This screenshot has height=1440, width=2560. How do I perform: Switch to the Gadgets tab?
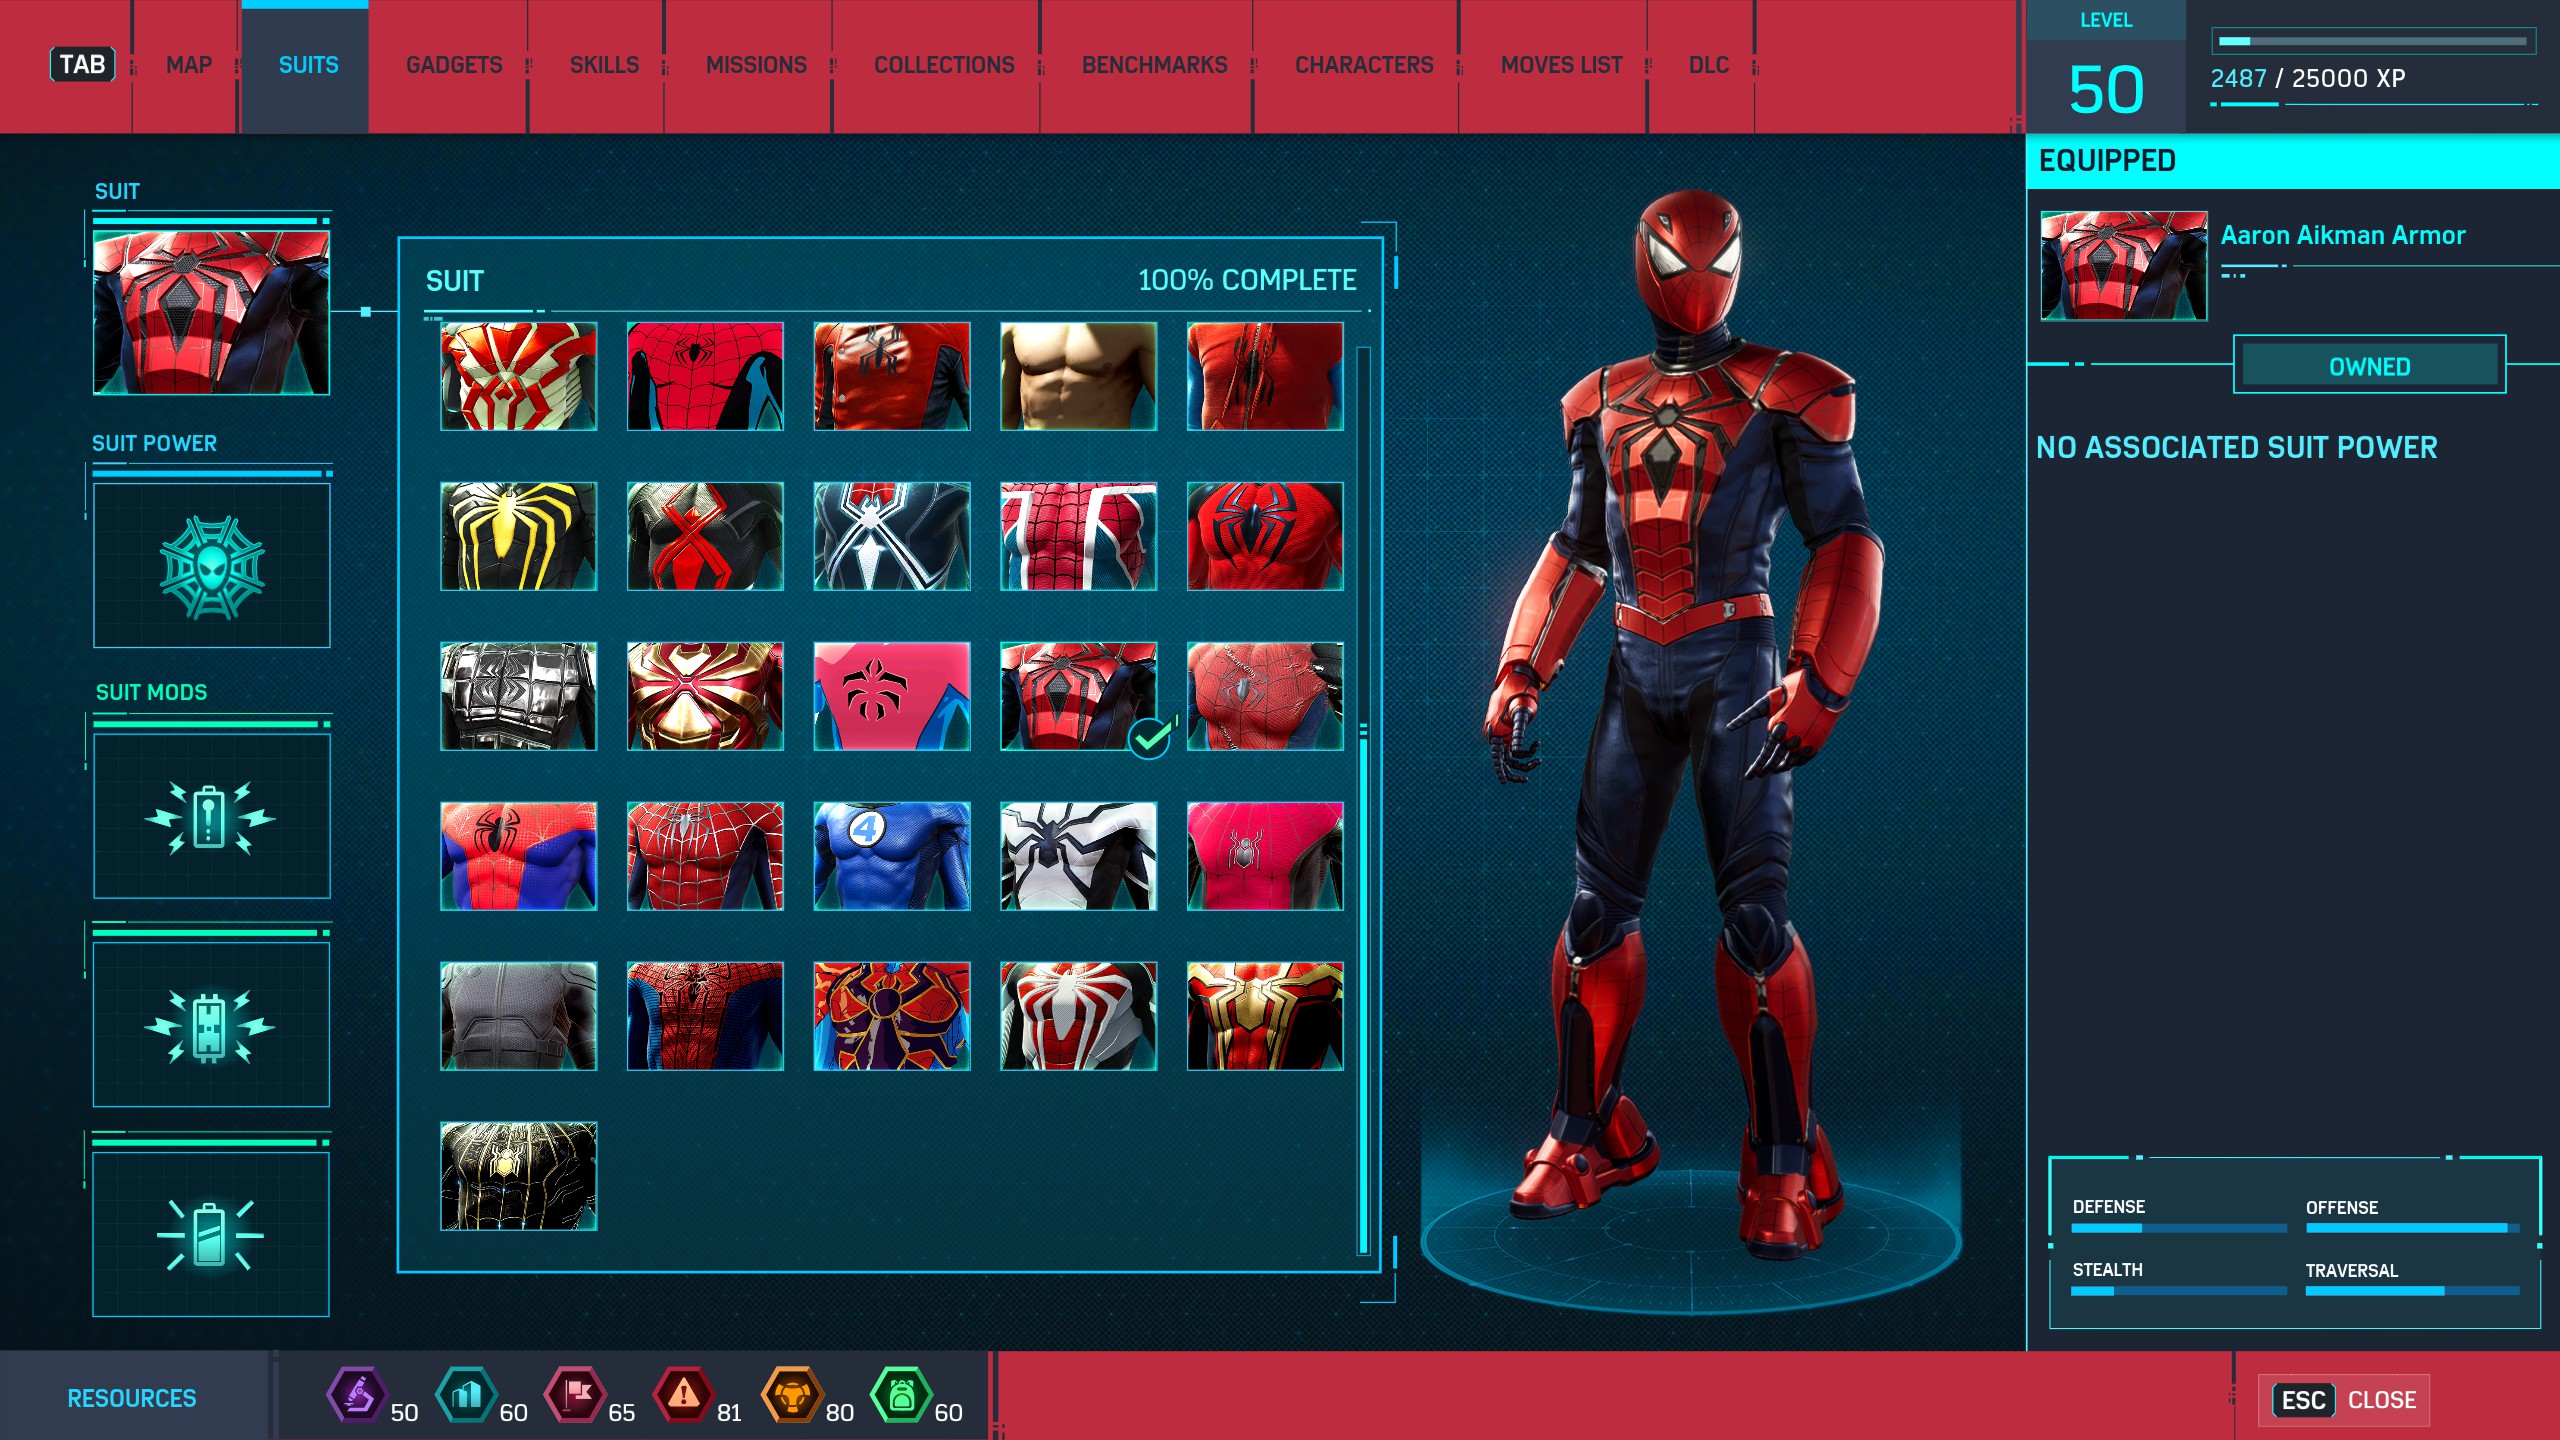pyautogui.click(x=454, y=65)
